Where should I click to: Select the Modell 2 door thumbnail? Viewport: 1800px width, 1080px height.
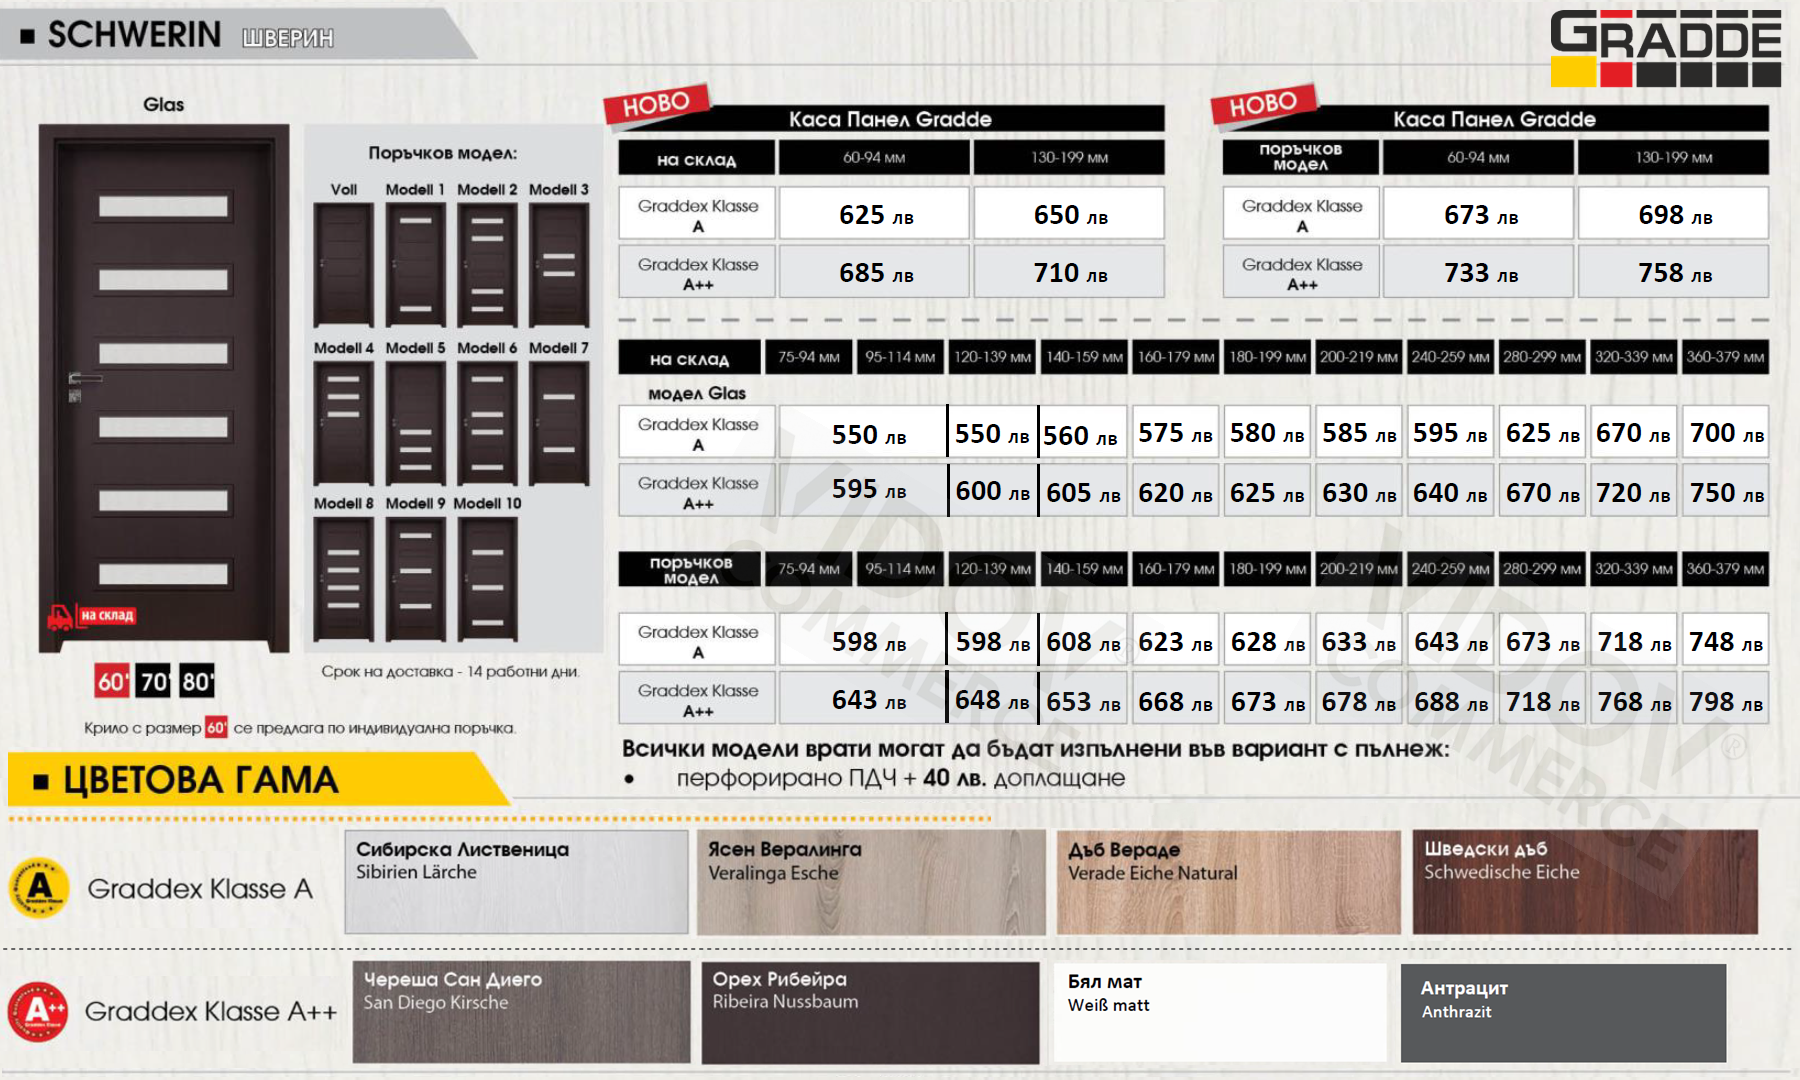(487, 265)
